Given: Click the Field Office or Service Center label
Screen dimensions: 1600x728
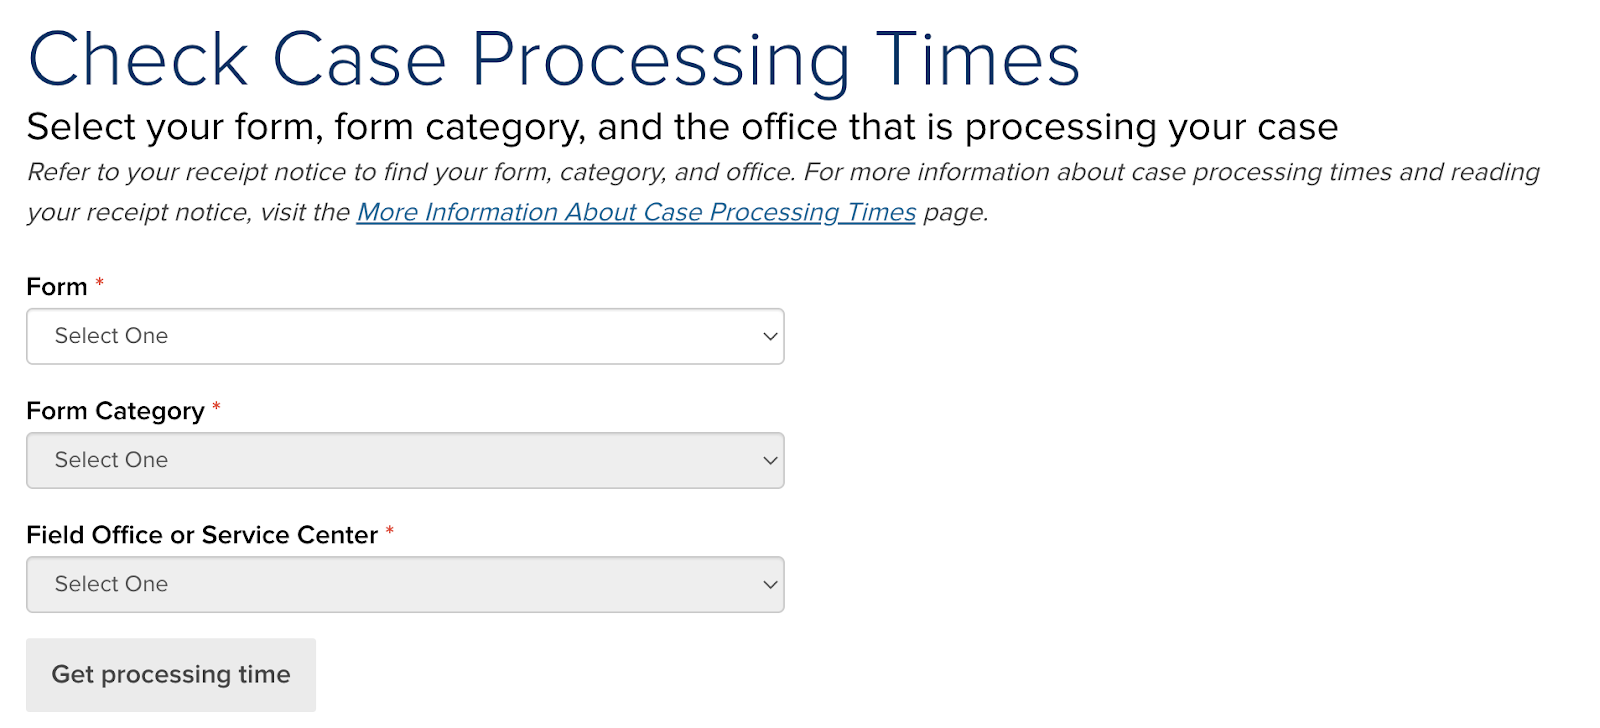Looking at the screenshot, I should coord(202,535).
